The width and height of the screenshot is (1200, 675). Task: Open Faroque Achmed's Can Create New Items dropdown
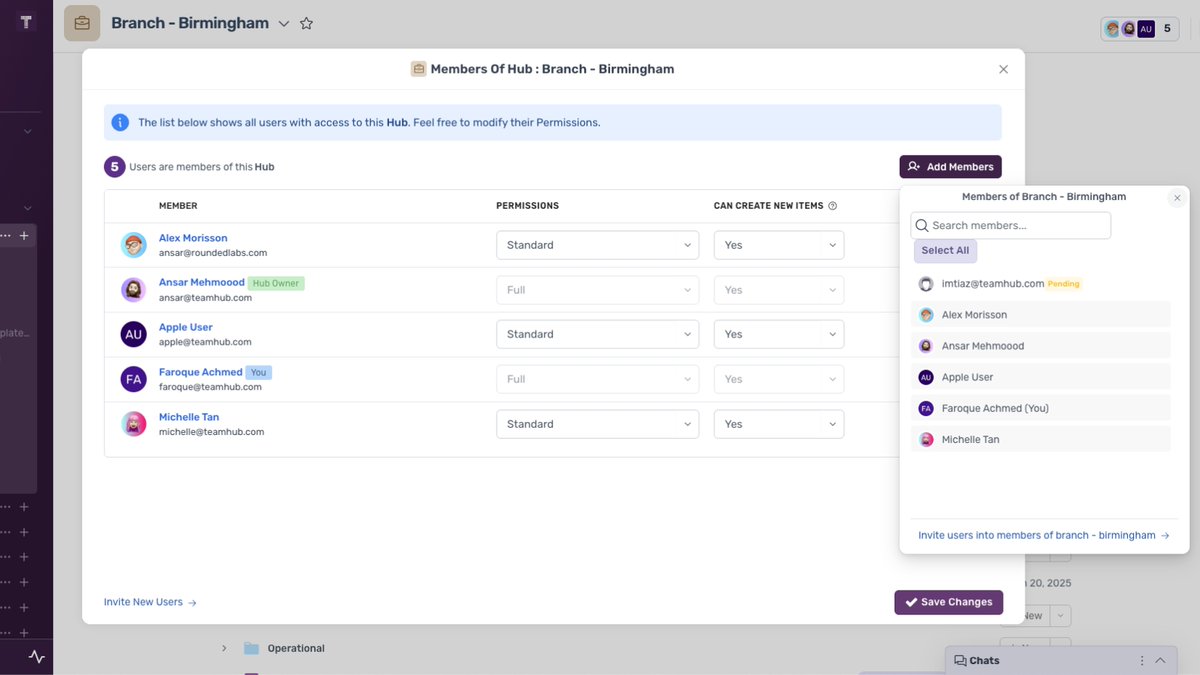coord(779,379)
